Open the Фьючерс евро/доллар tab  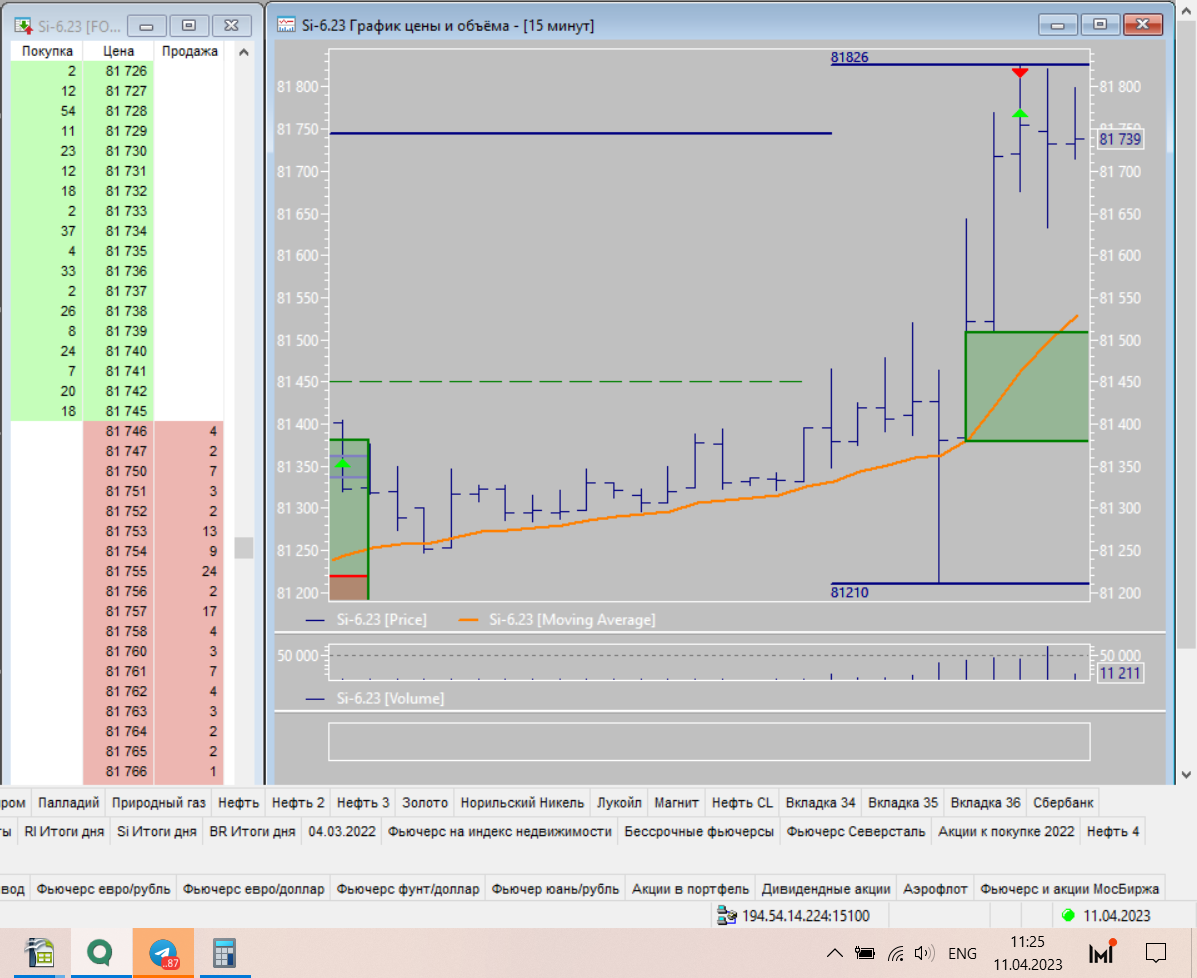pos(253,889)
